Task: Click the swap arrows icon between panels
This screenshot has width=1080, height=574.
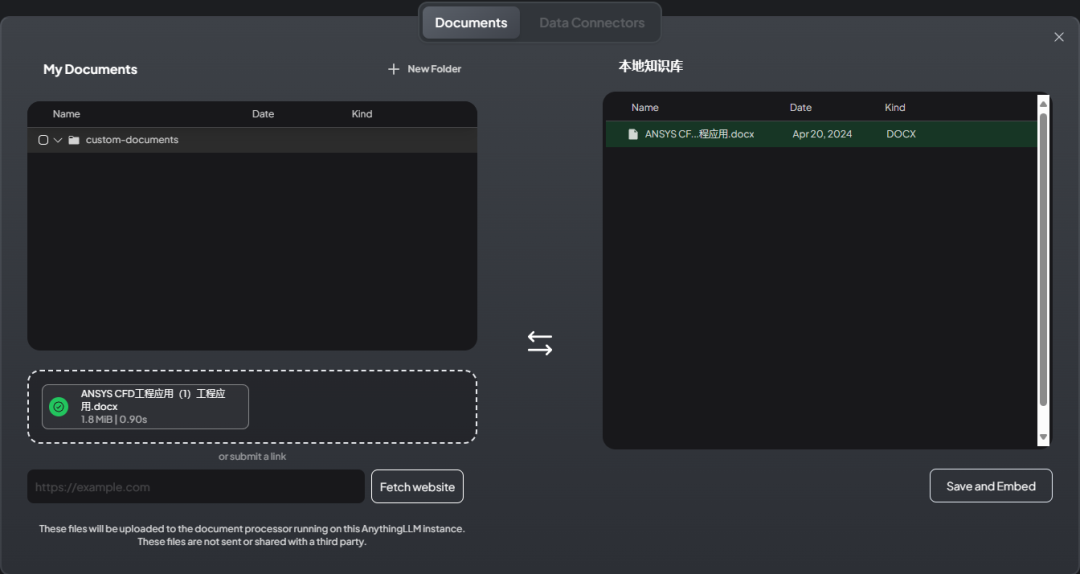Action: pos(540,343)
